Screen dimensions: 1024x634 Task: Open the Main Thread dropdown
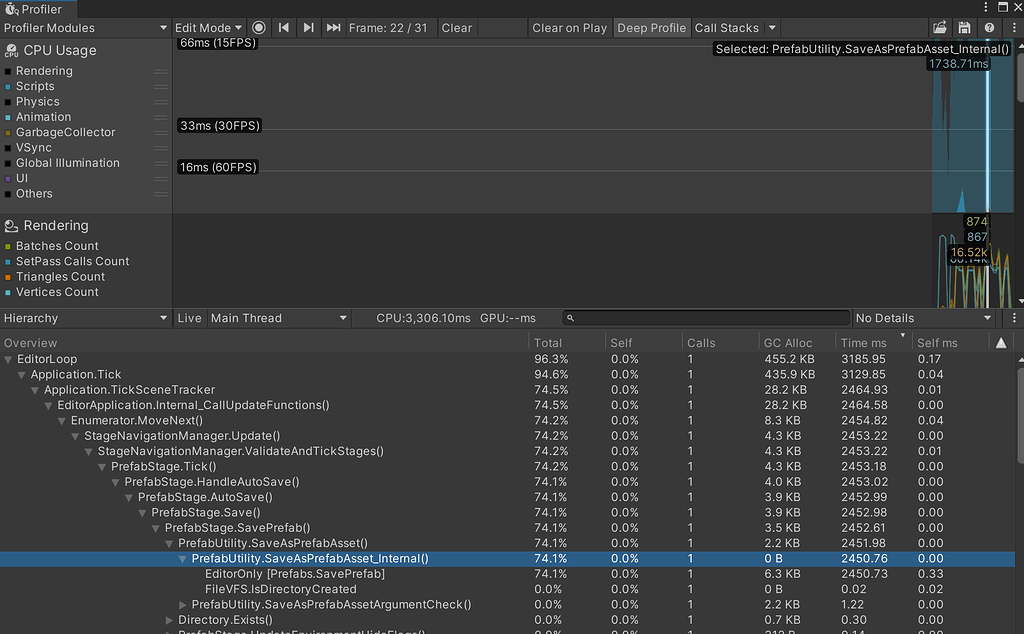pyautogui.click(x=278, y=317)
